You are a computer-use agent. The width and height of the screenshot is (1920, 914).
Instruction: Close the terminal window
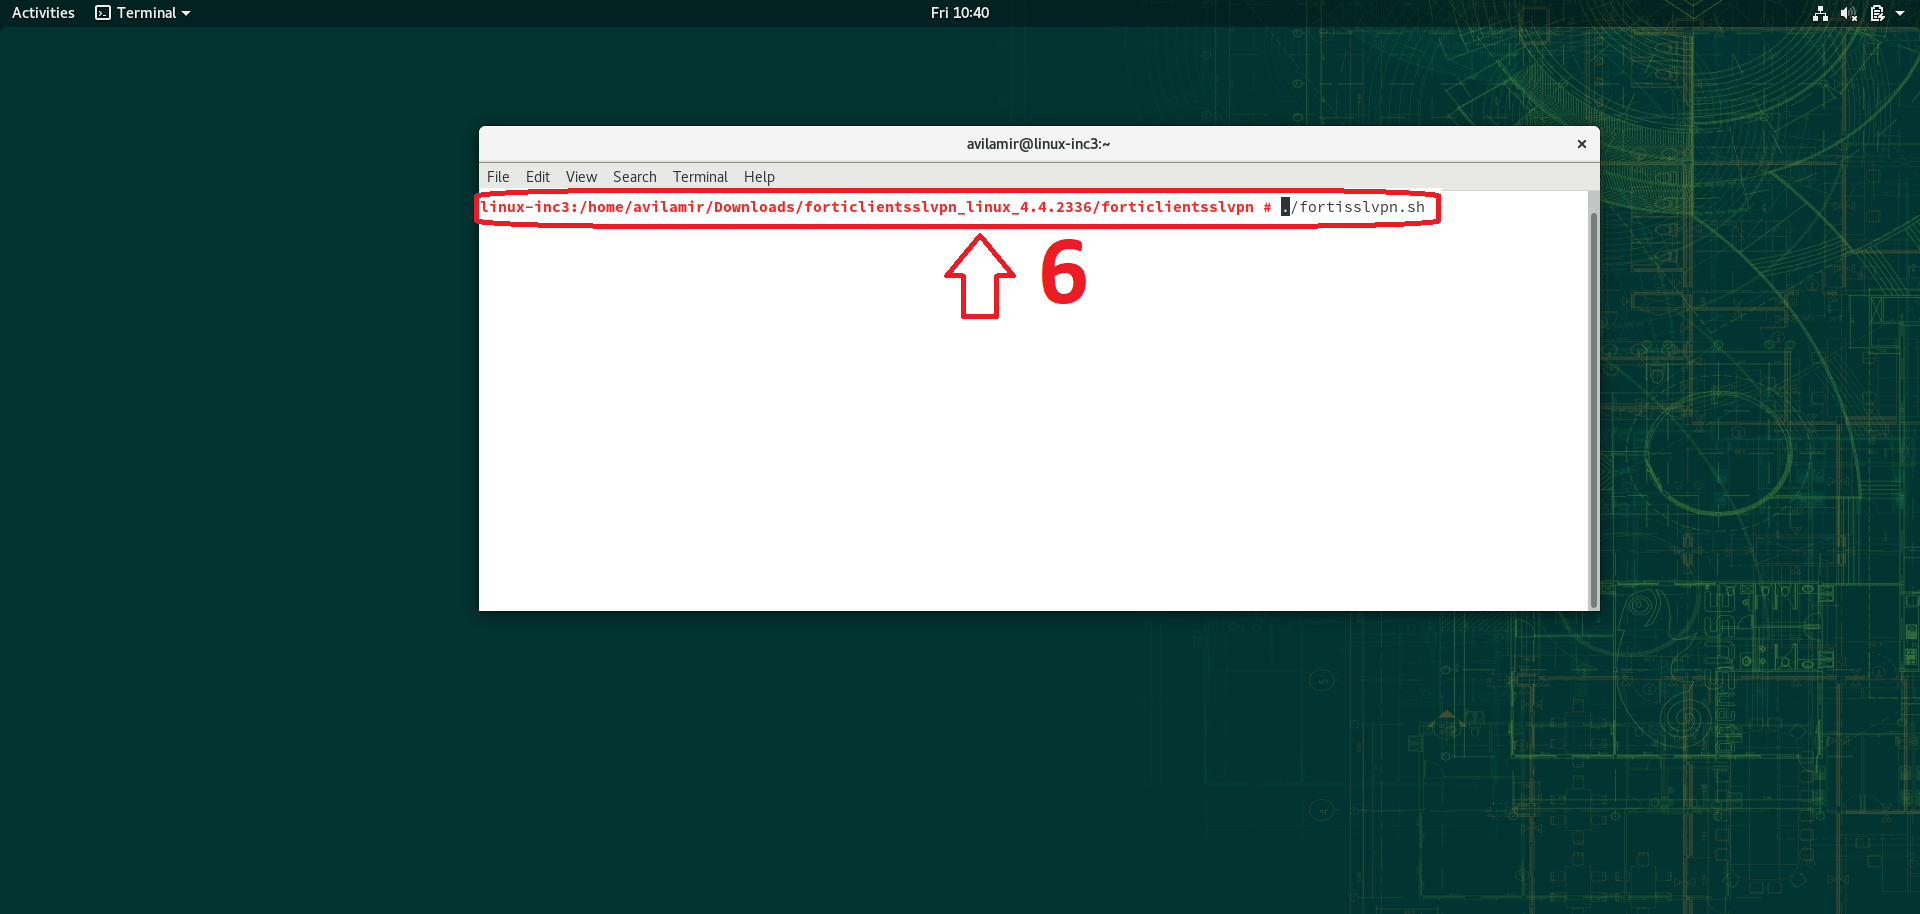1582,144
